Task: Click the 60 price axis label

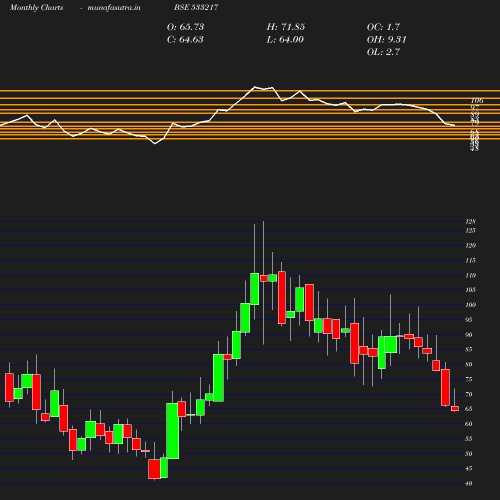Action: 468,424
